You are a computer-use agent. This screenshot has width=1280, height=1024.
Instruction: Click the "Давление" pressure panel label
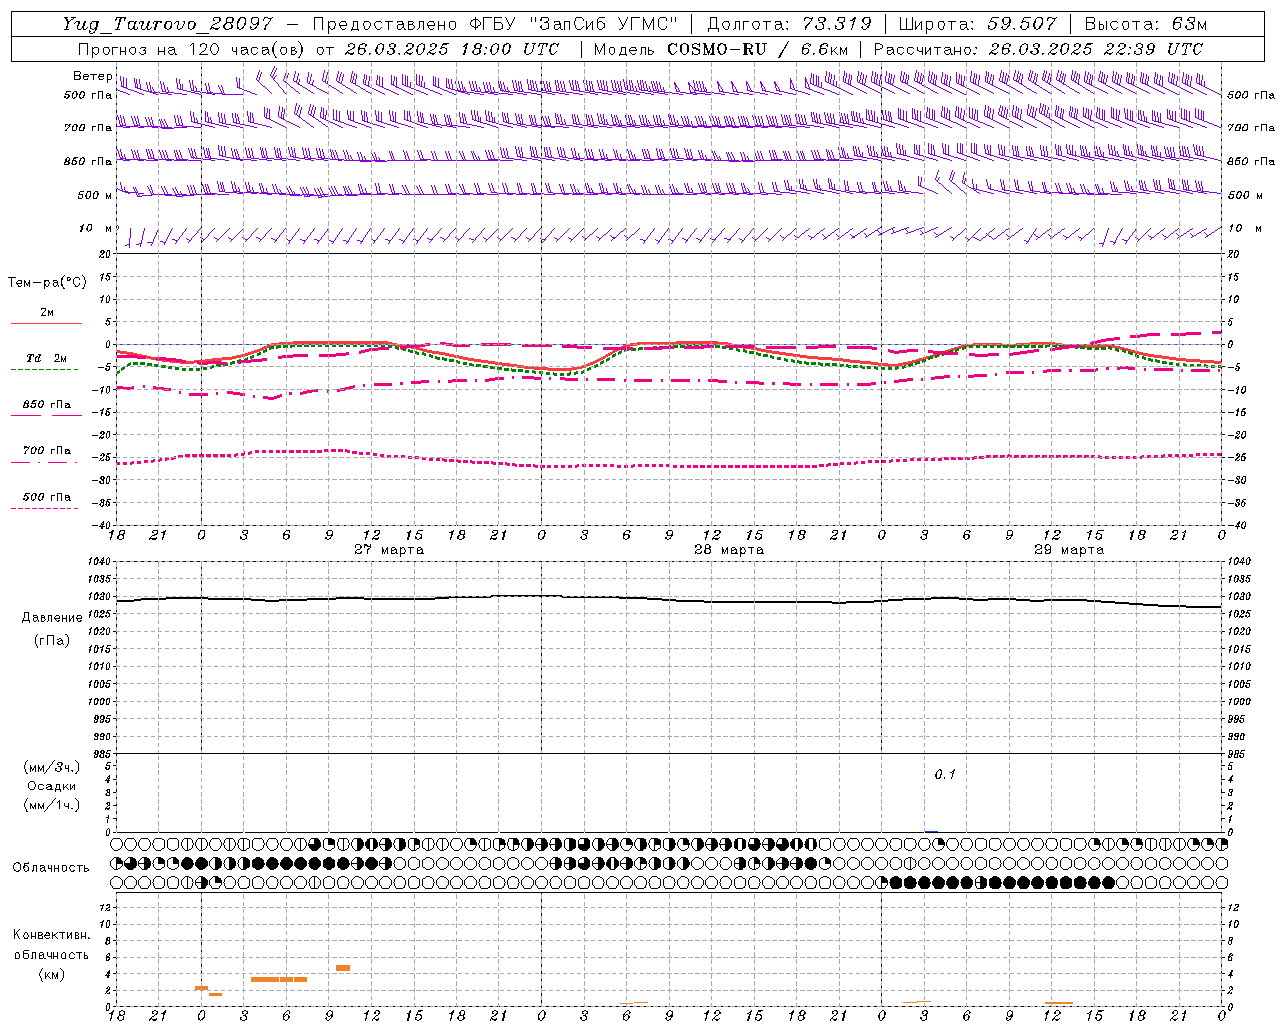[x=52, y=618]
